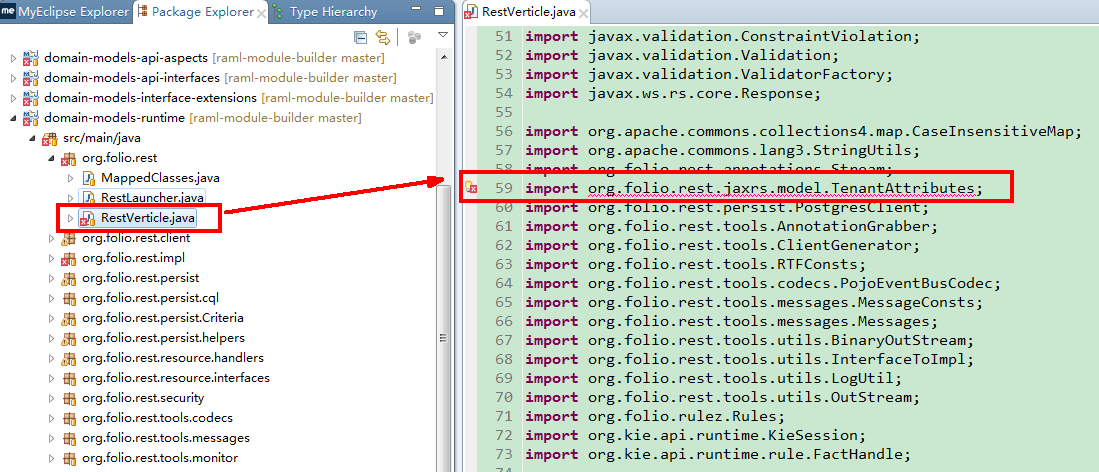The image size is (1099, 472).
Task: Click the org.folio.rest.persist.helpers package icon
Action: pos(69,339)
